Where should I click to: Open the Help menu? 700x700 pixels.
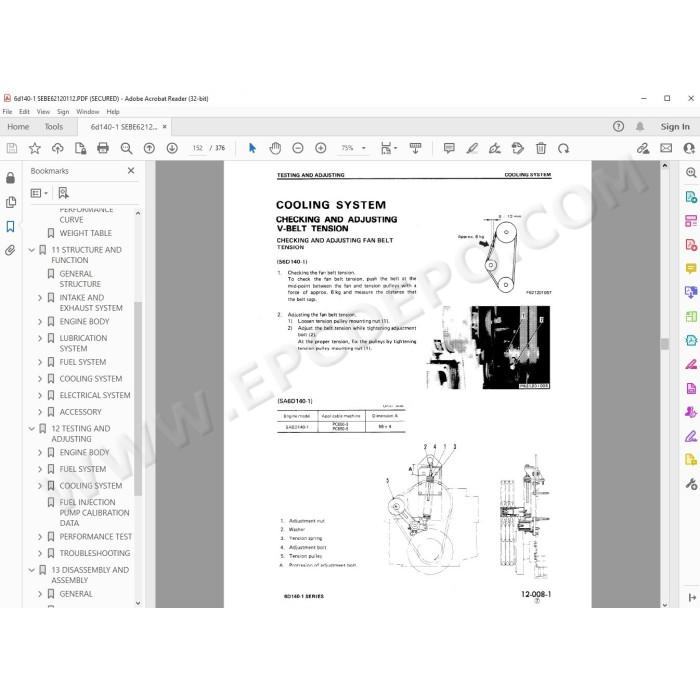(x=113, y=112)
